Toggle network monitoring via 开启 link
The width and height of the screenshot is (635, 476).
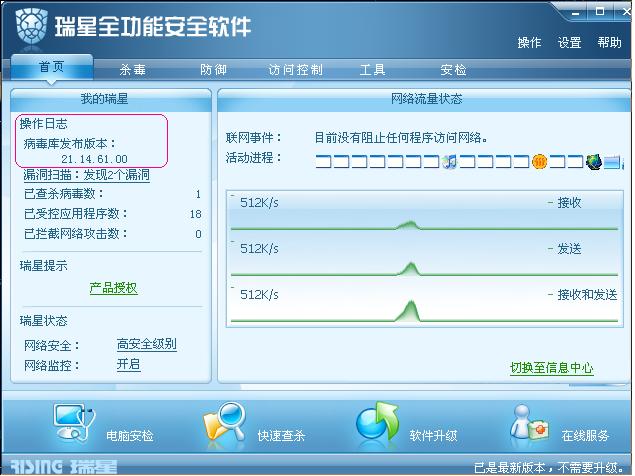[128, 365]
